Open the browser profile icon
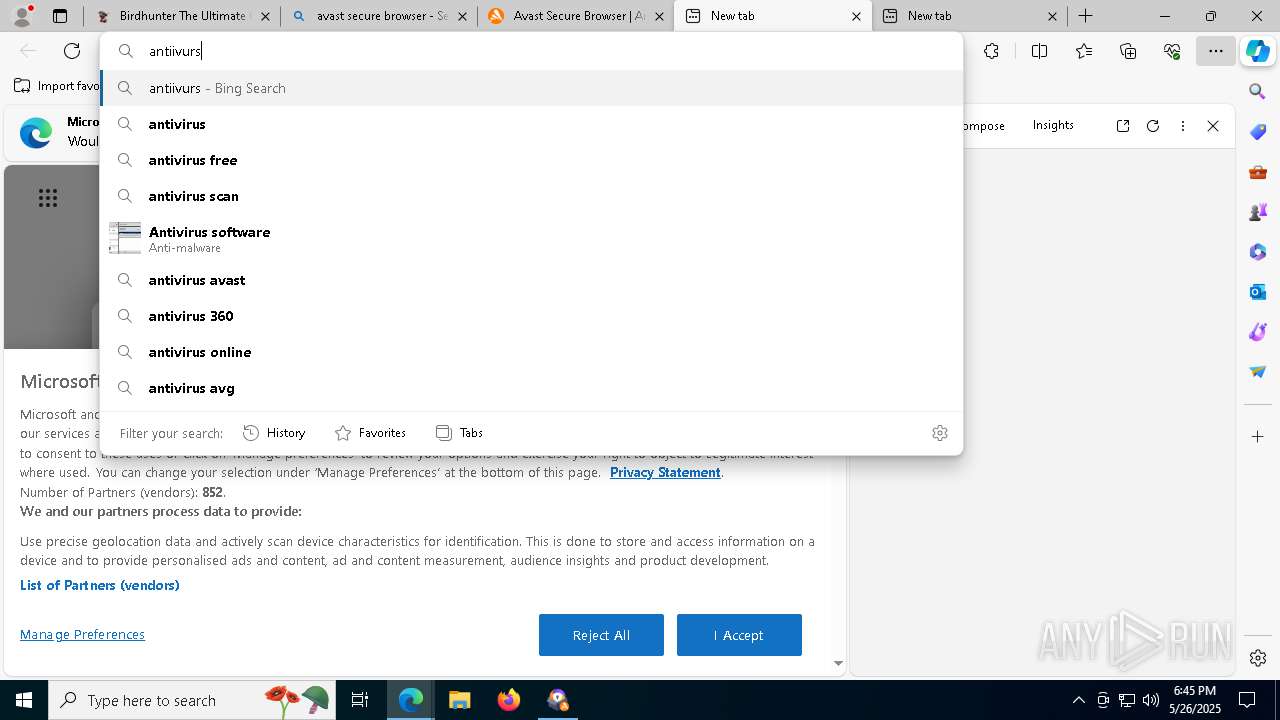The height and width of the screenshot is (720, 1280). 22,16
